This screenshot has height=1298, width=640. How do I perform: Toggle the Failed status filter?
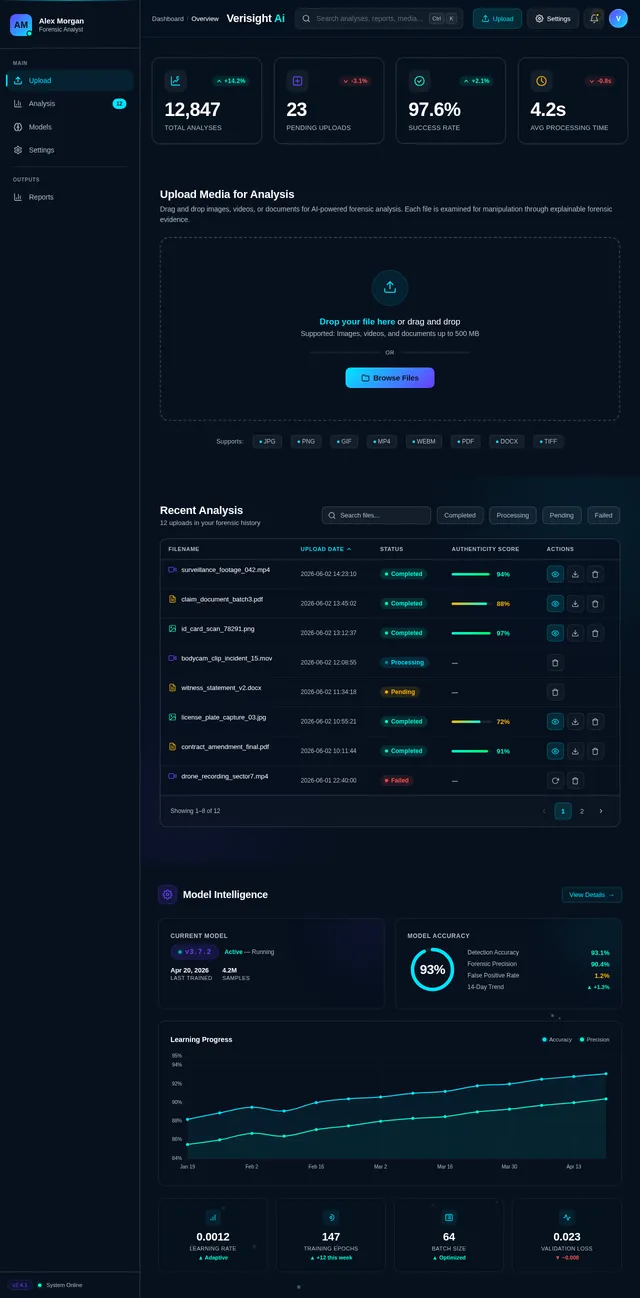[x=604, y=515]
